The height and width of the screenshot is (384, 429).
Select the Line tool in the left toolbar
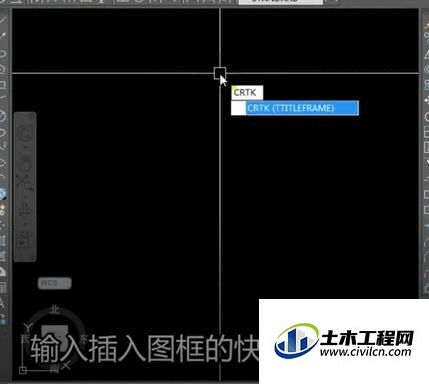tap(3, 20)
